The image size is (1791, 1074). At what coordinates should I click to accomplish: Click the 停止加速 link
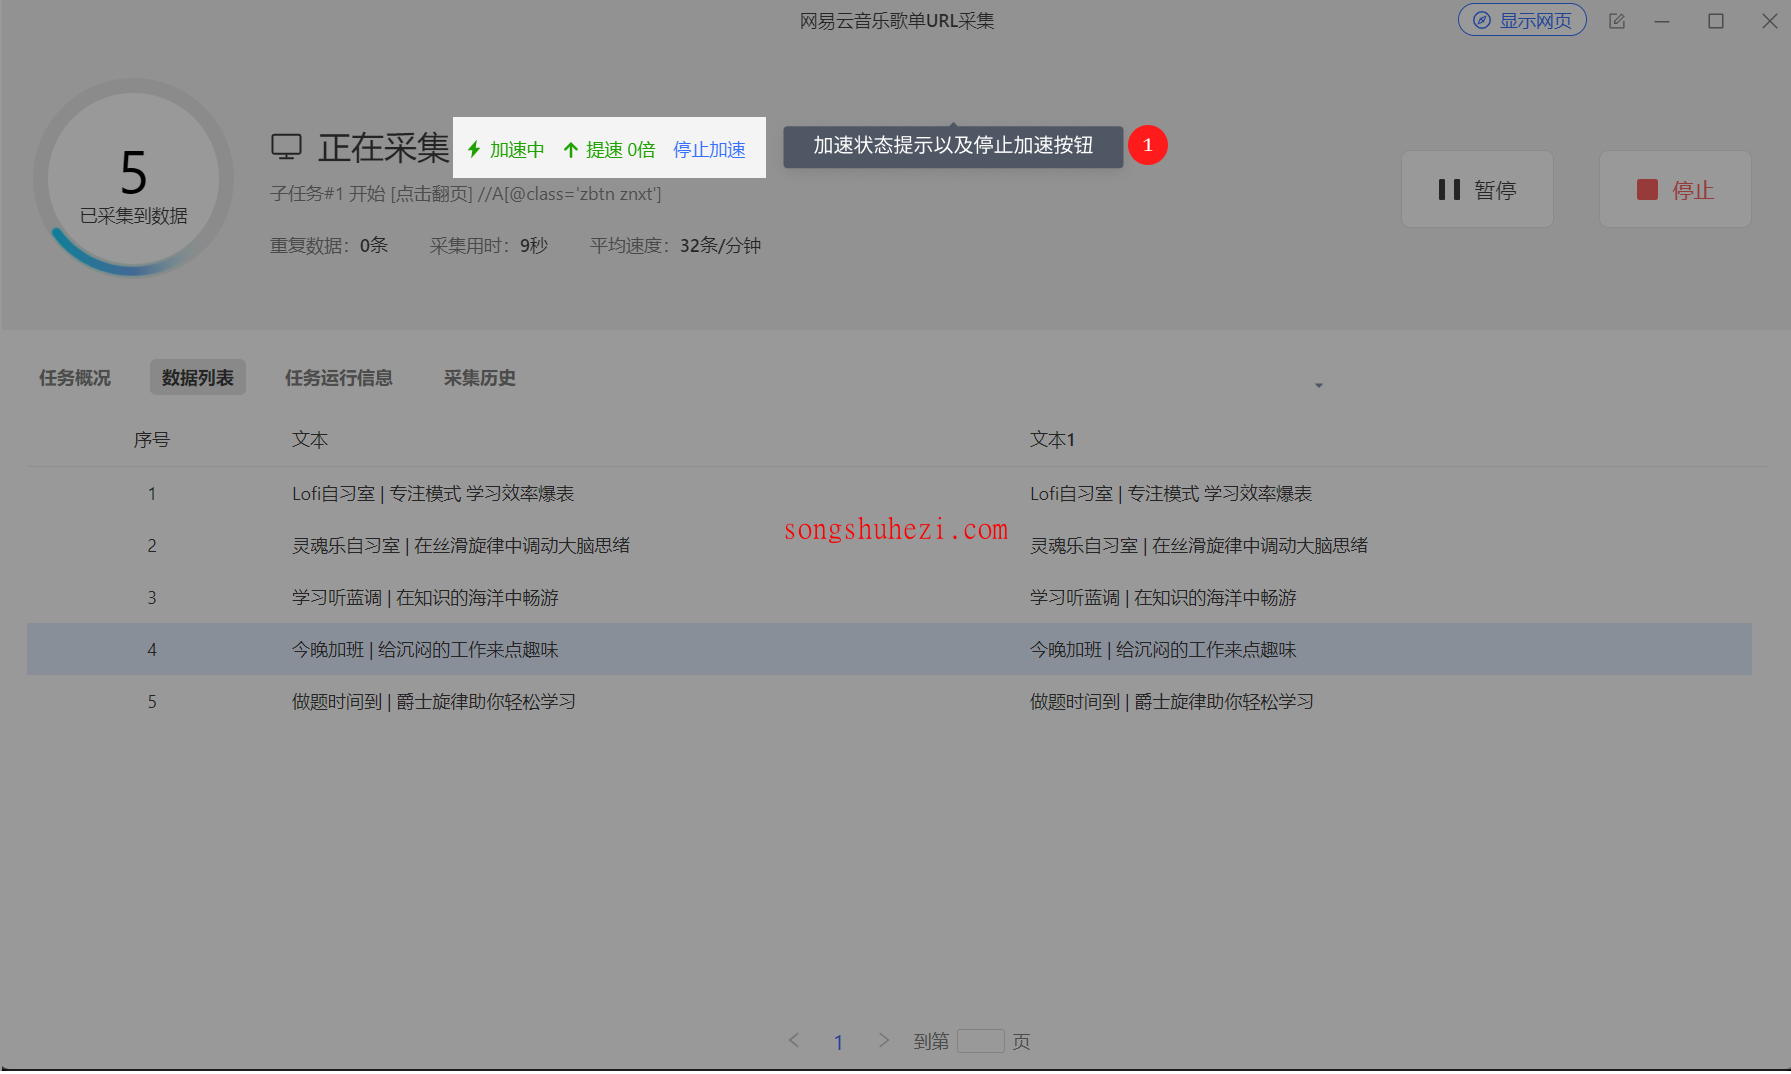(x=709, y=149)
